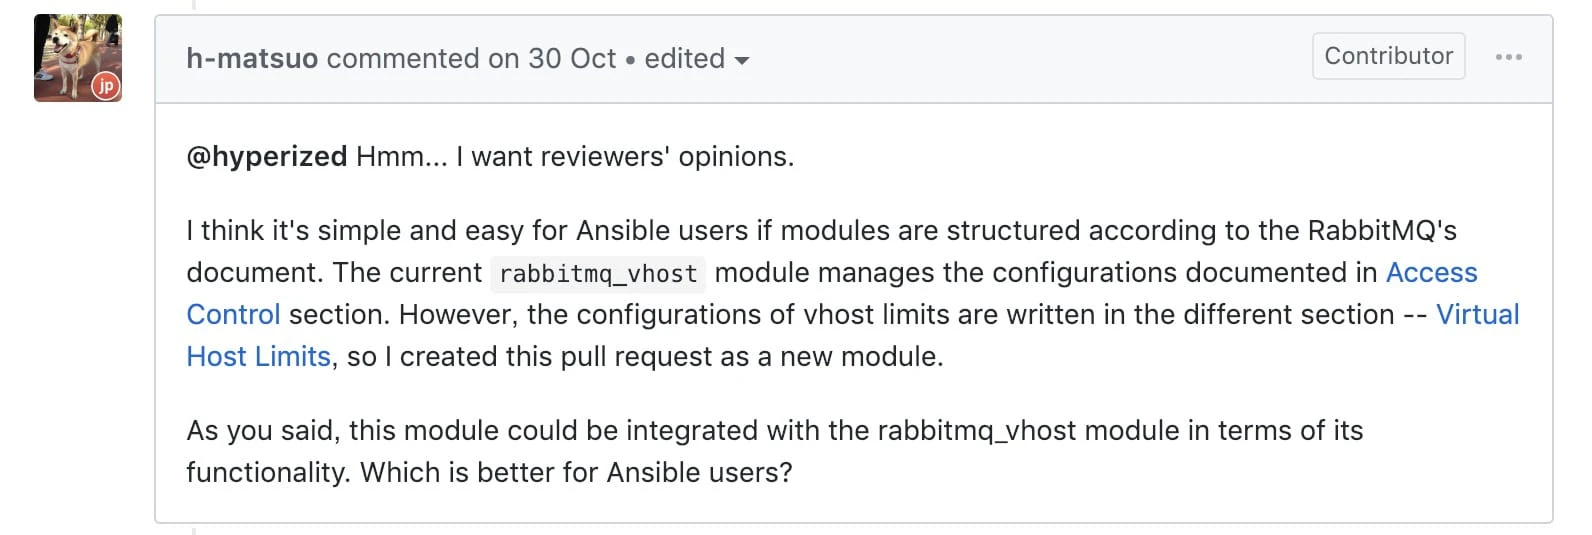The height and width of the screenshot is (535, 1592).
Task: Open the three-dots comment options menu
Action: 1508,57
